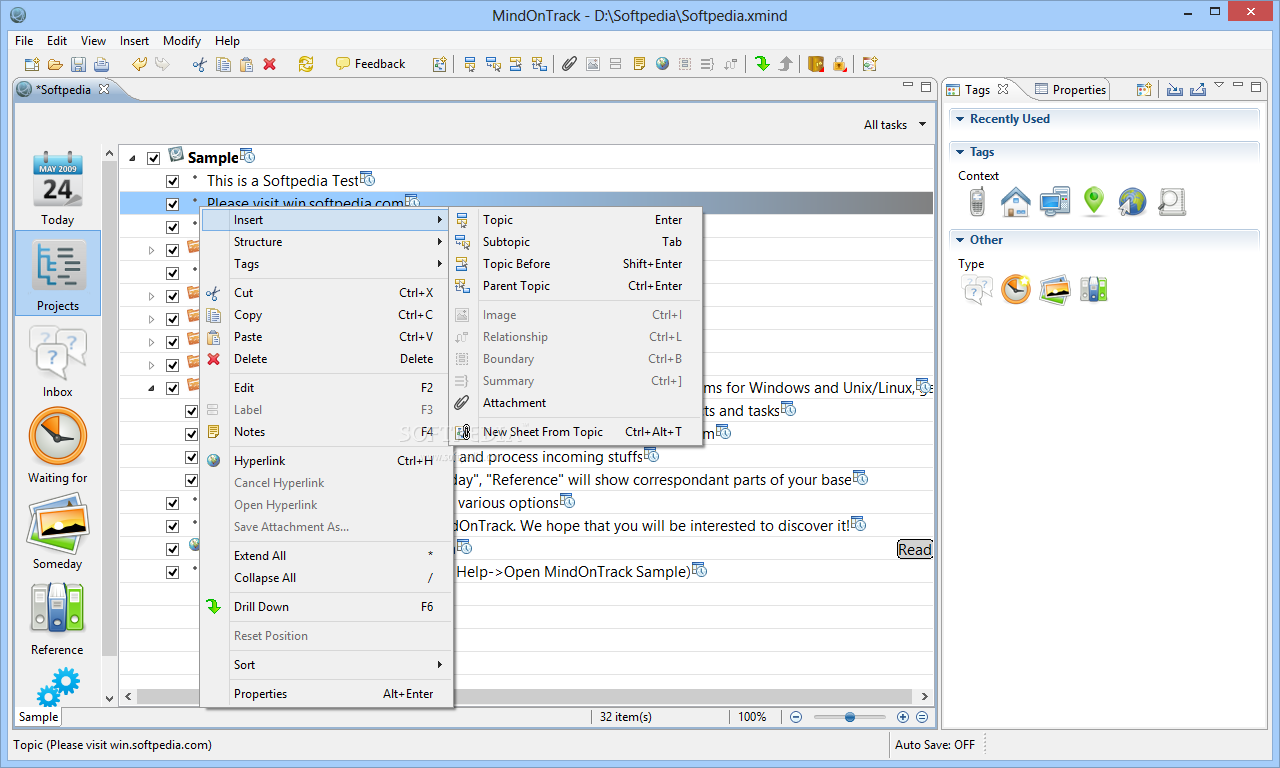Select the globe web context tag
The image size is (1280, 768).
tap(1132, 202)
